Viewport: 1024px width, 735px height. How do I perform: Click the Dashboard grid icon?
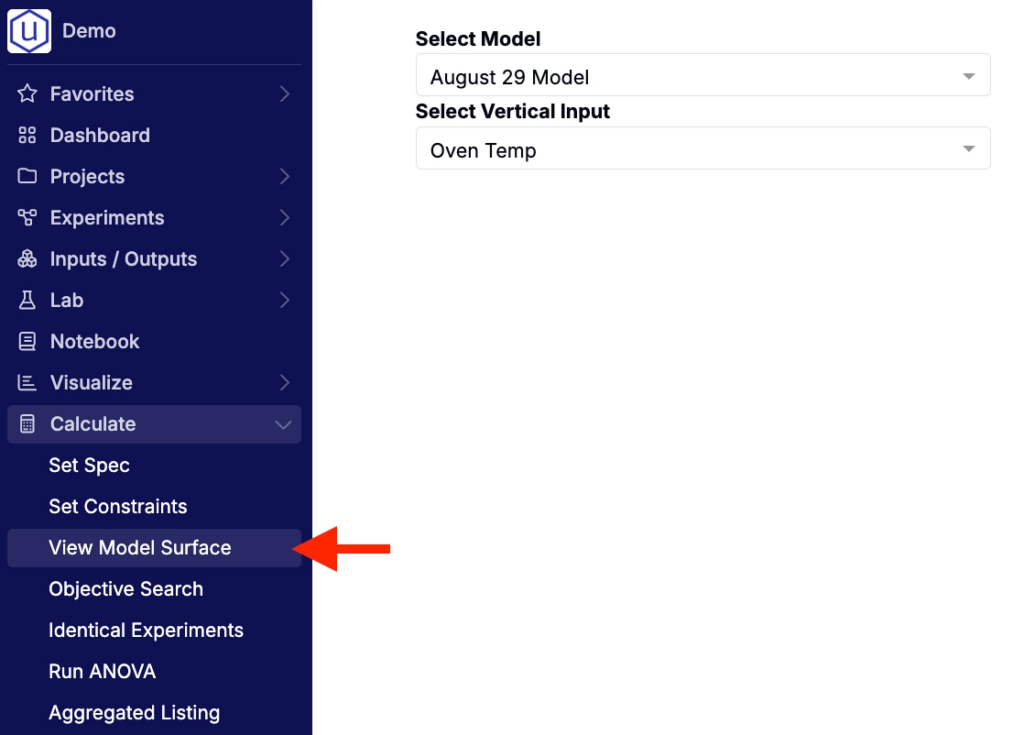pos(27,135)
